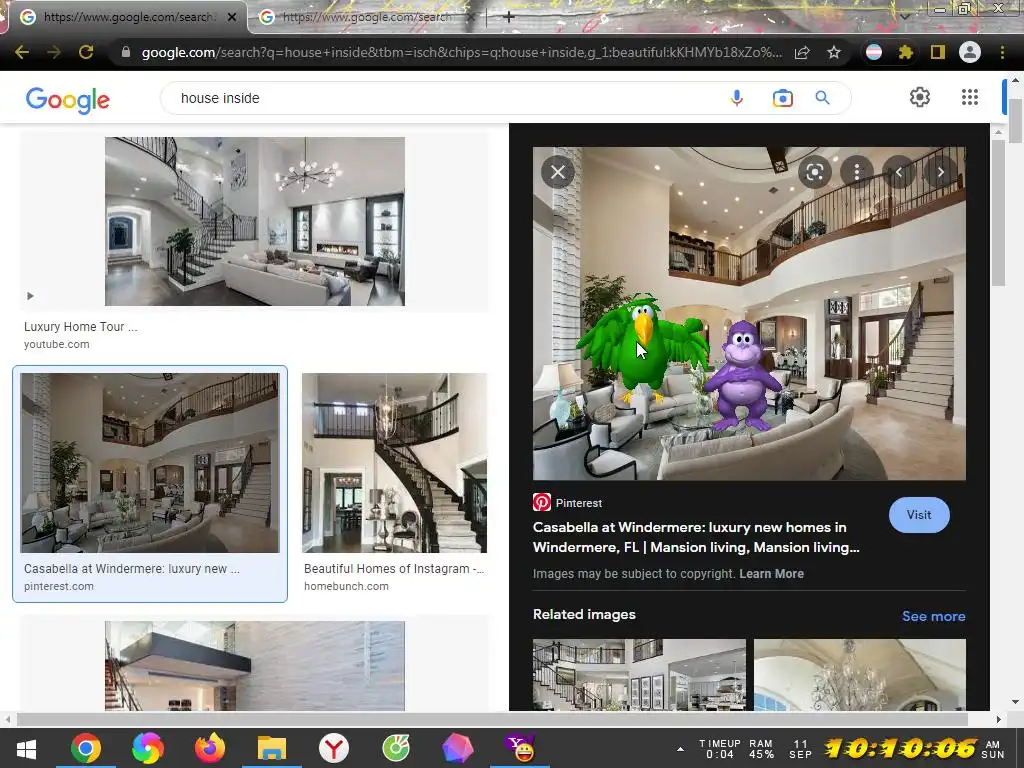Screen dimensions: 1024x768
Task: Open File Explorer from taskbar
Action: click(x=272, y=748)
